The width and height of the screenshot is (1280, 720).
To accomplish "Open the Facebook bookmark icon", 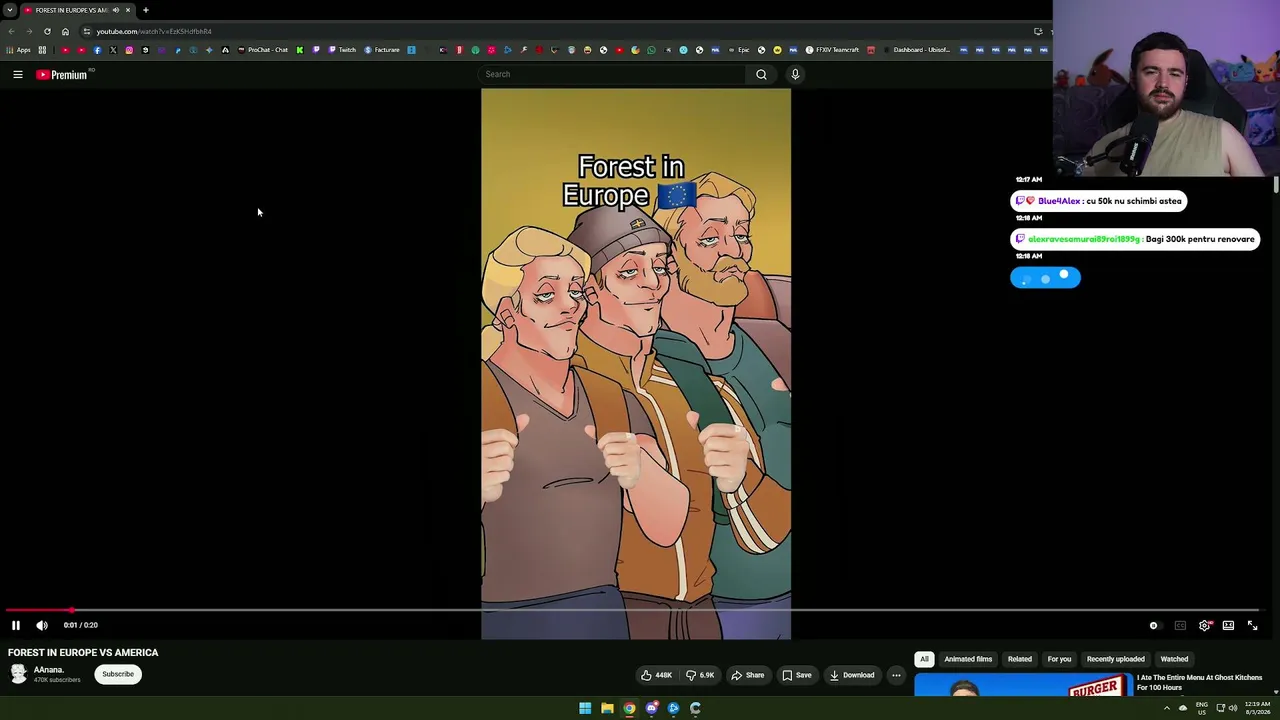I will [97, 50].
